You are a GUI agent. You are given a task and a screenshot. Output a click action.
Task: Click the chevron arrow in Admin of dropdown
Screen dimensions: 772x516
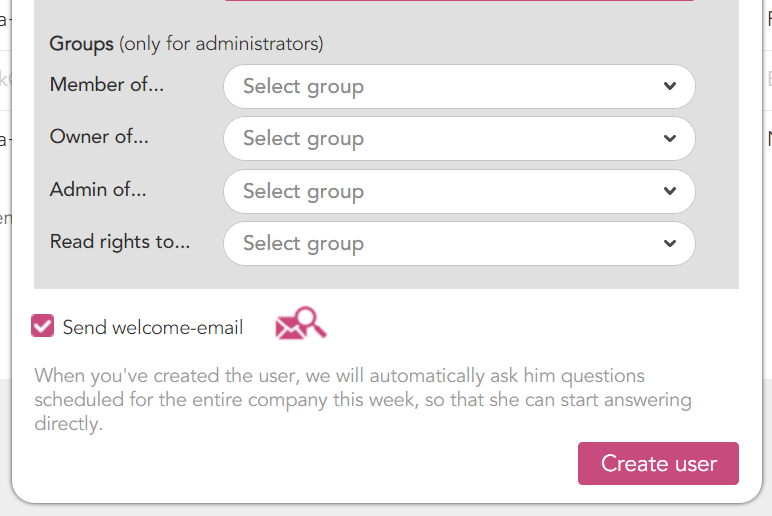coord(670,191)
